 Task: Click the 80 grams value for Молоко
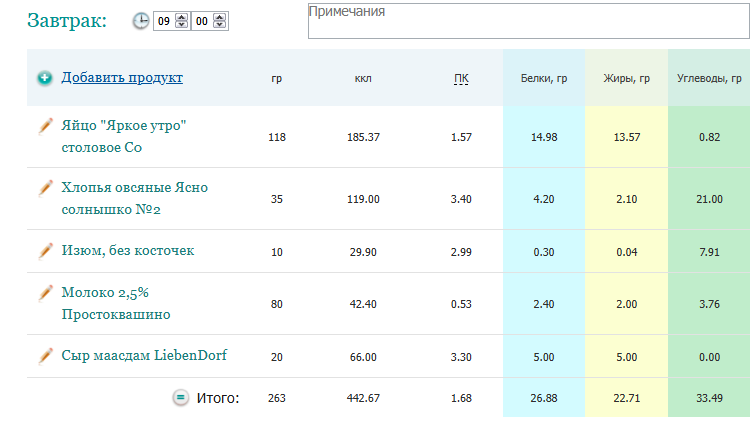(277, 304)
